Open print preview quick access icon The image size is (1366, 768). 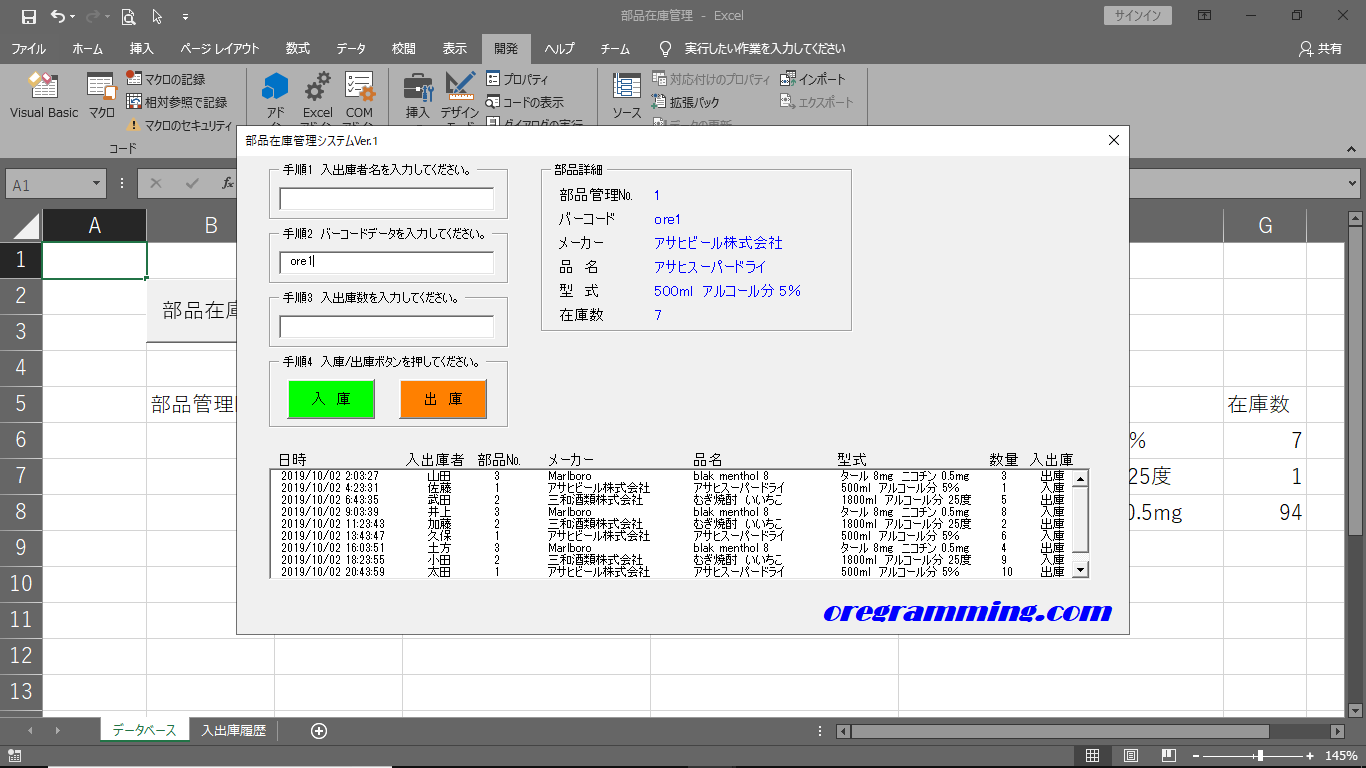(x=128, y=16)
